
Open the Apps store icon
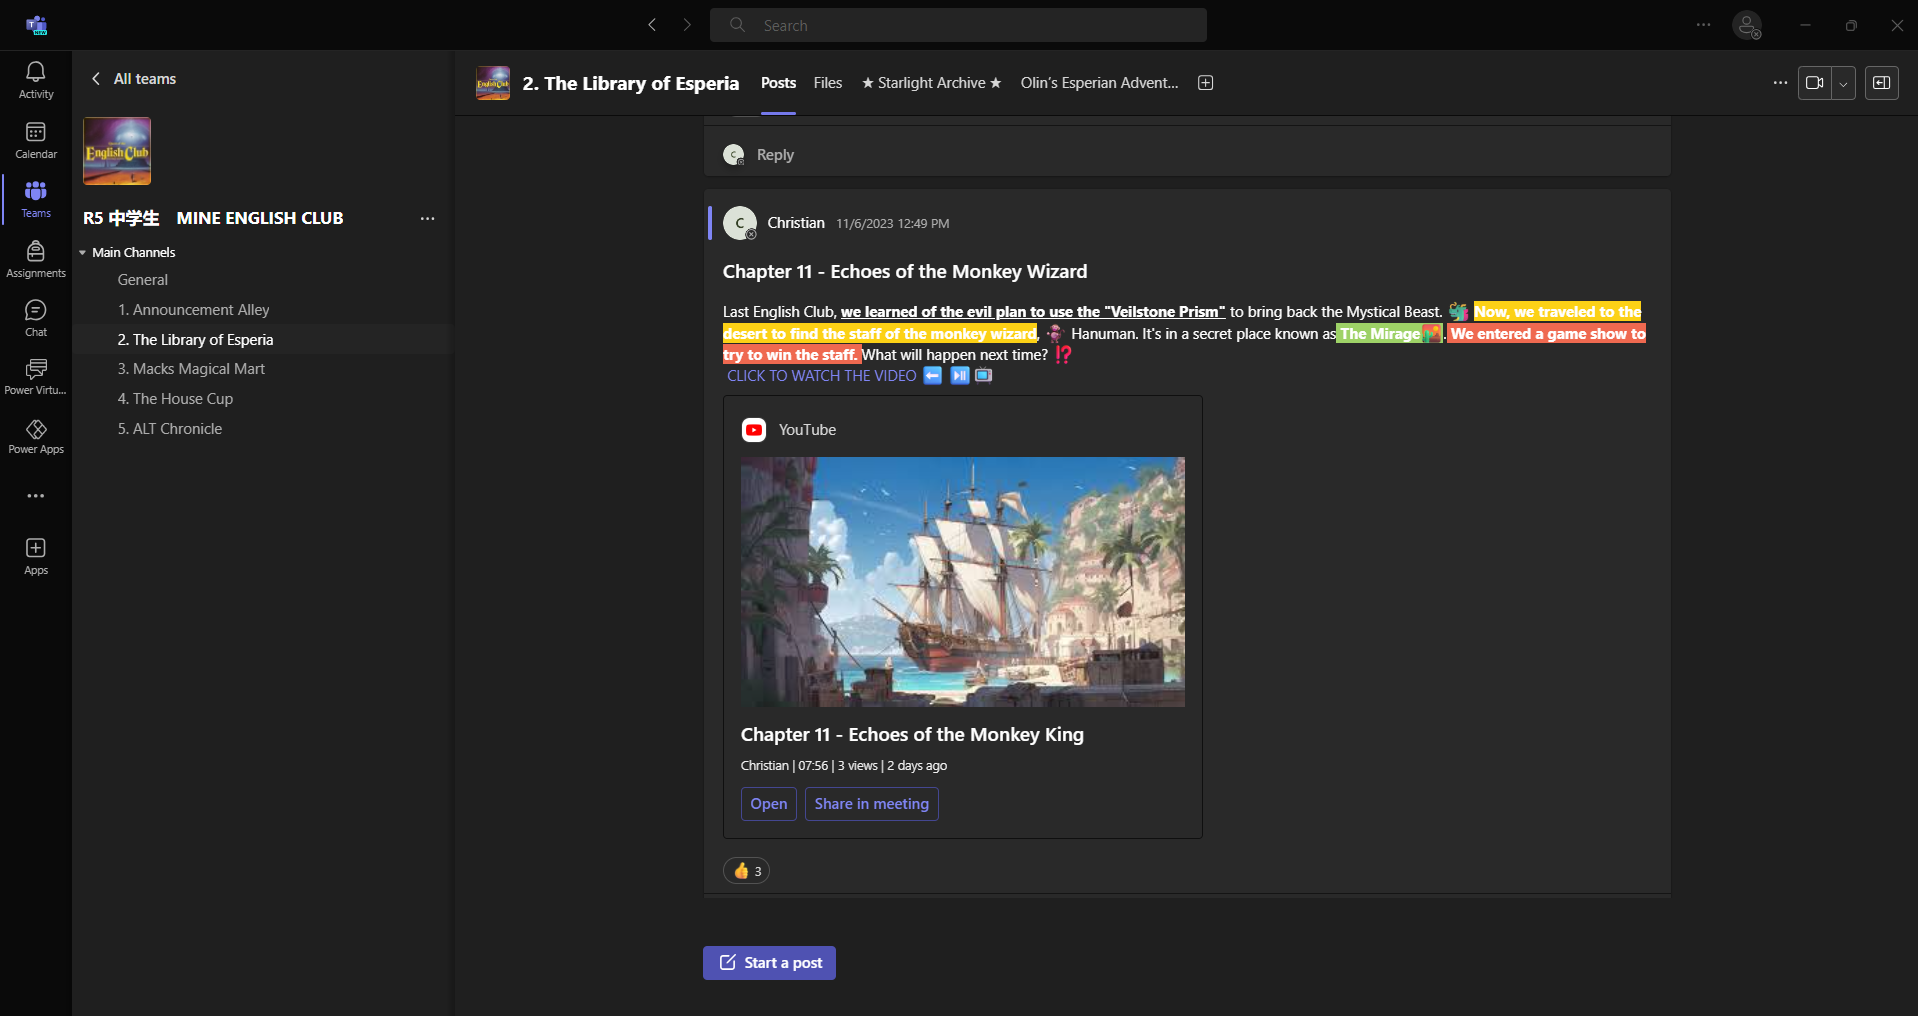point(36,556)
